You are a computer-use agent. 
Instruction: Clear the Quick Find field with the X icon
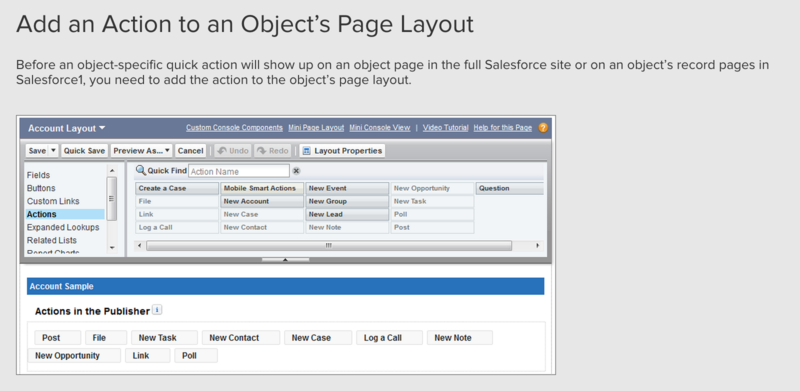296,171
